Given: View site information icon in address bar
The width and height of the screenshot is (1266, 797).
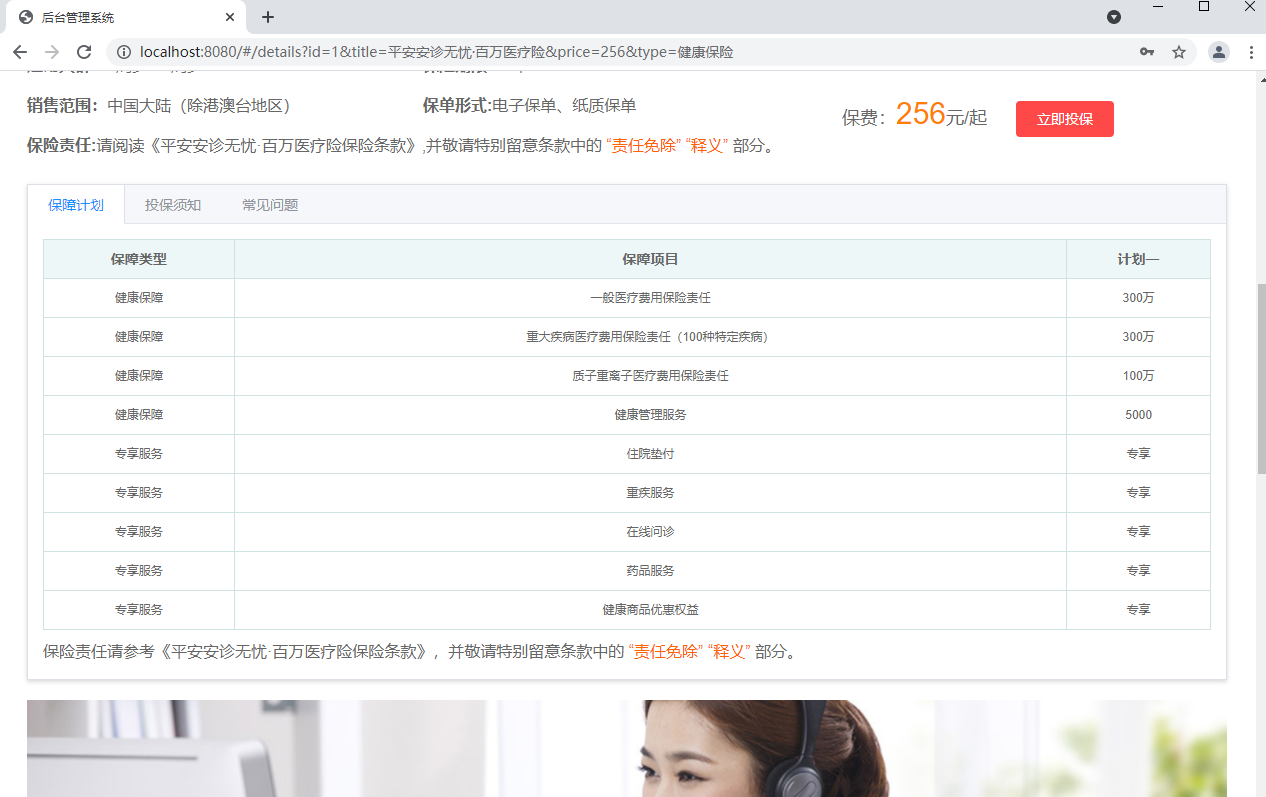Looking at the screenshot, I should [124, 52].
